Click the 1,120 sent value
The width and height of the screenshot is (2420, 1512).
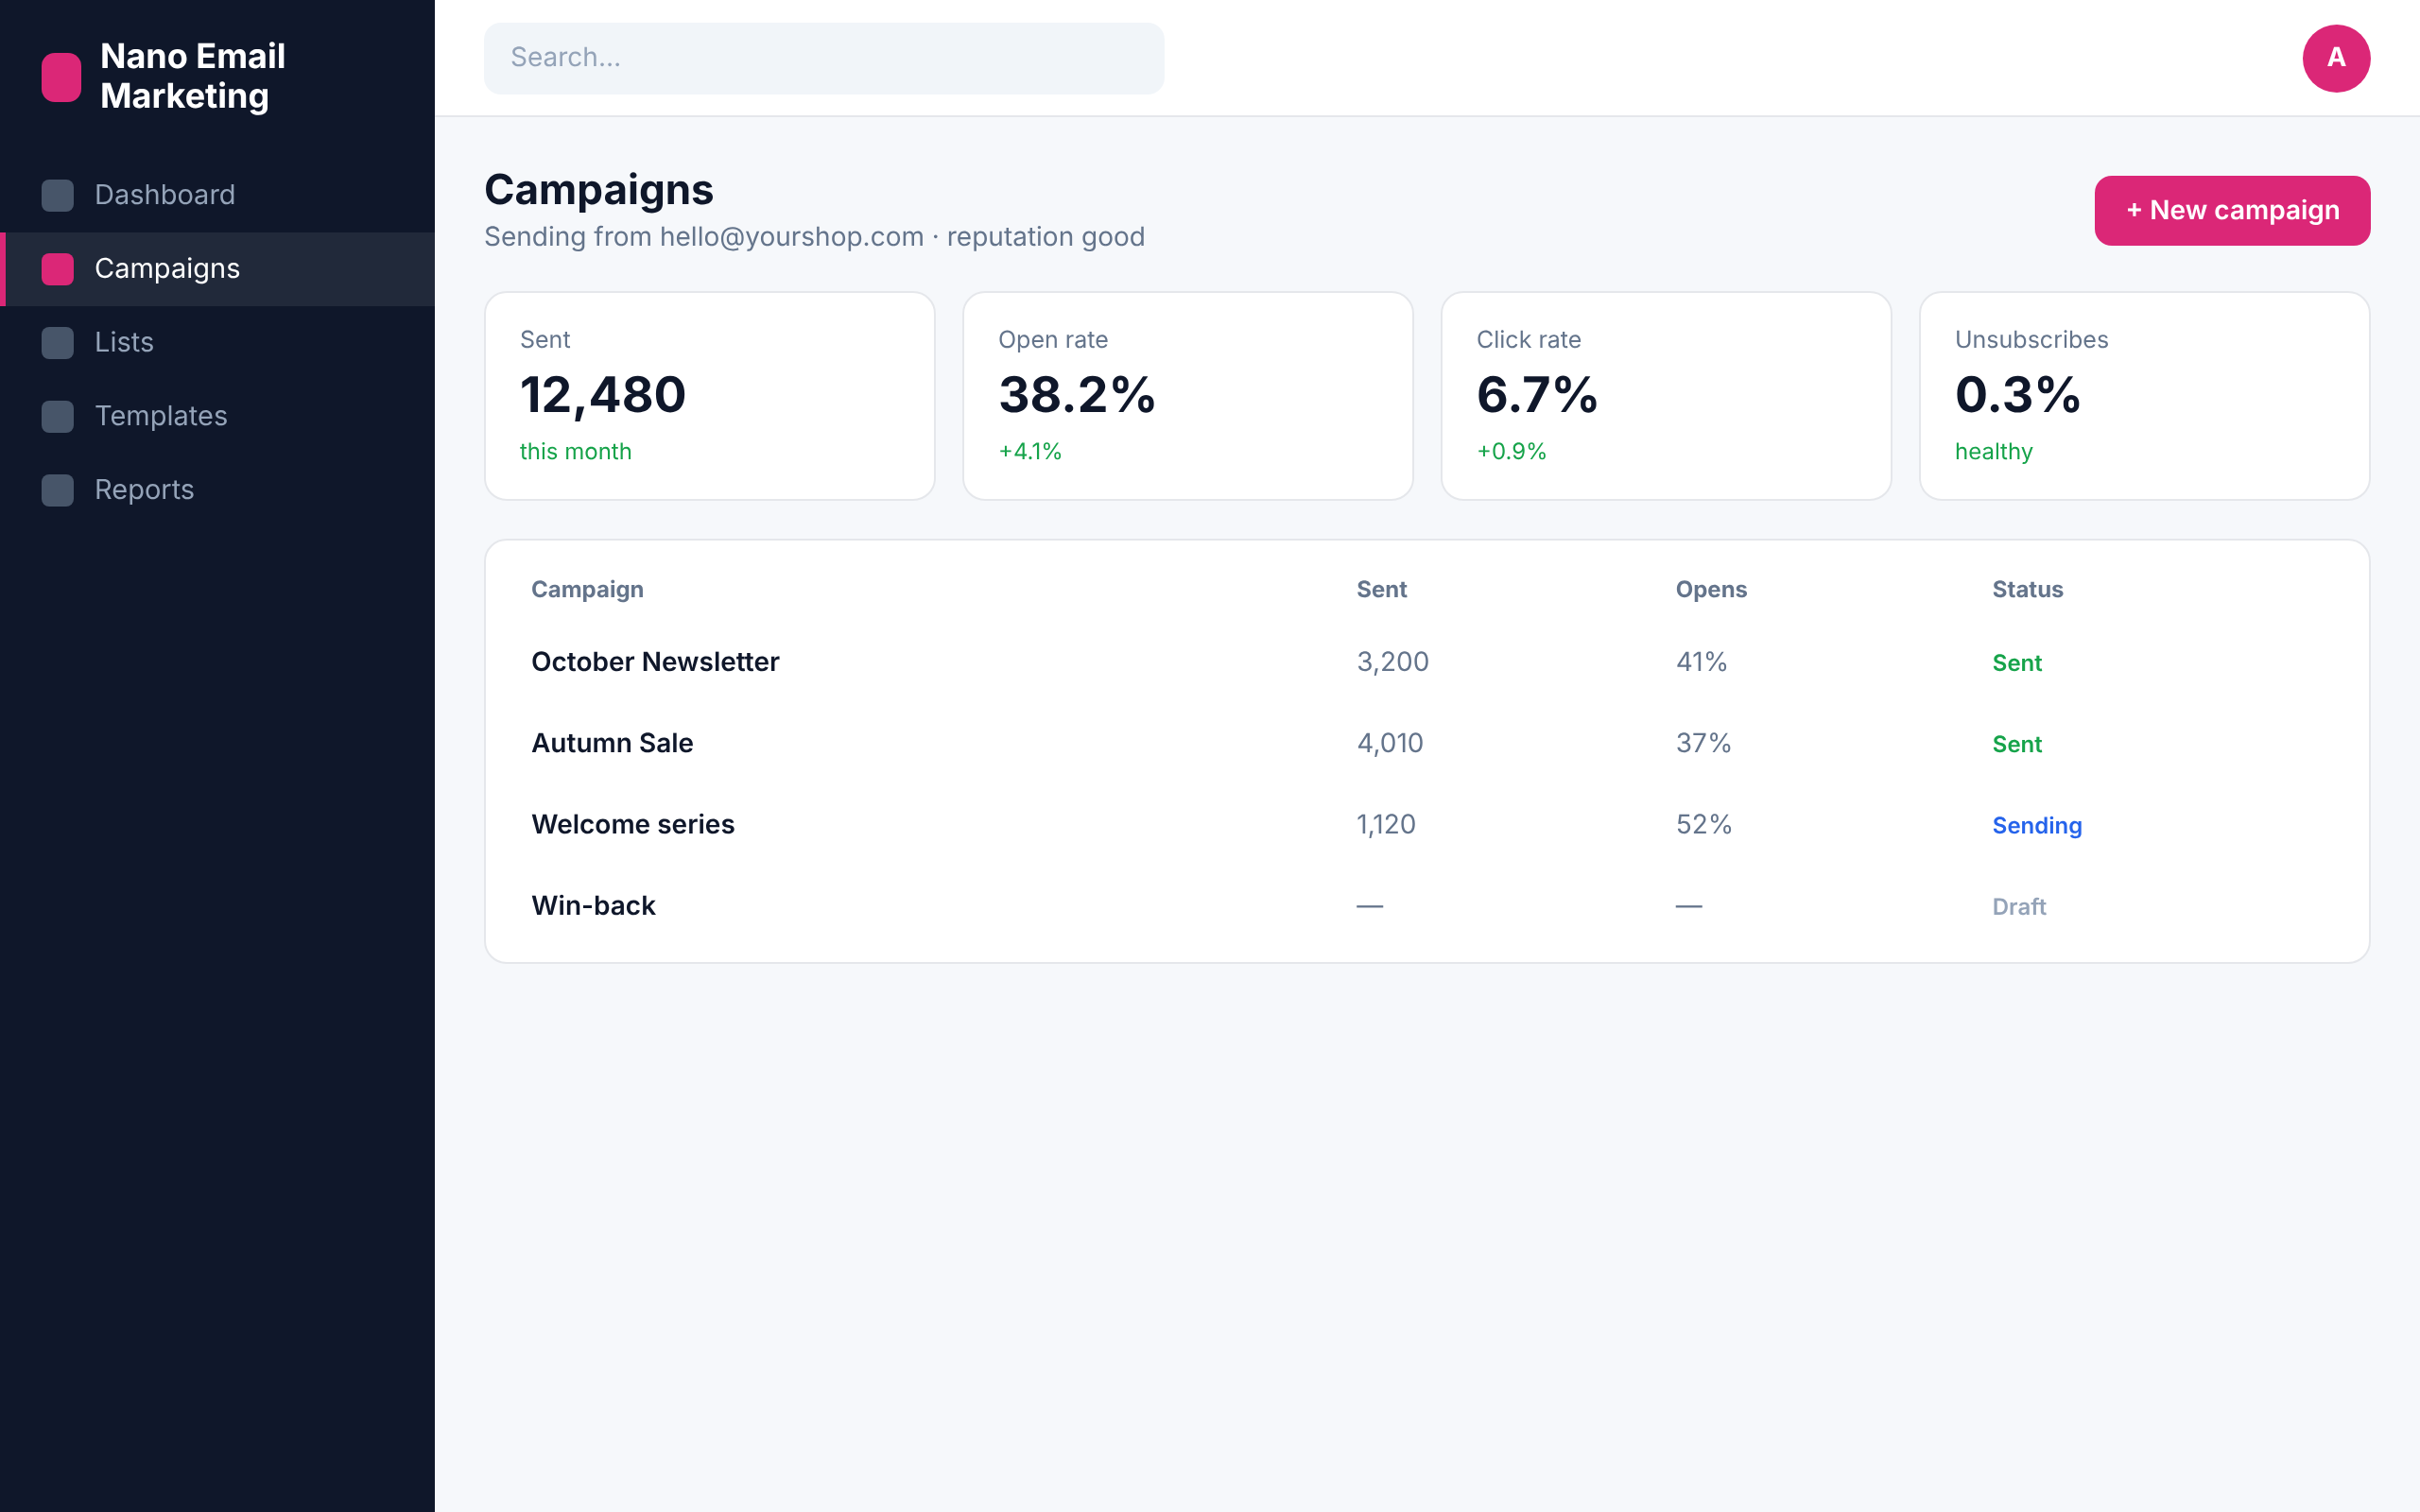click(x=1386, y=824)
